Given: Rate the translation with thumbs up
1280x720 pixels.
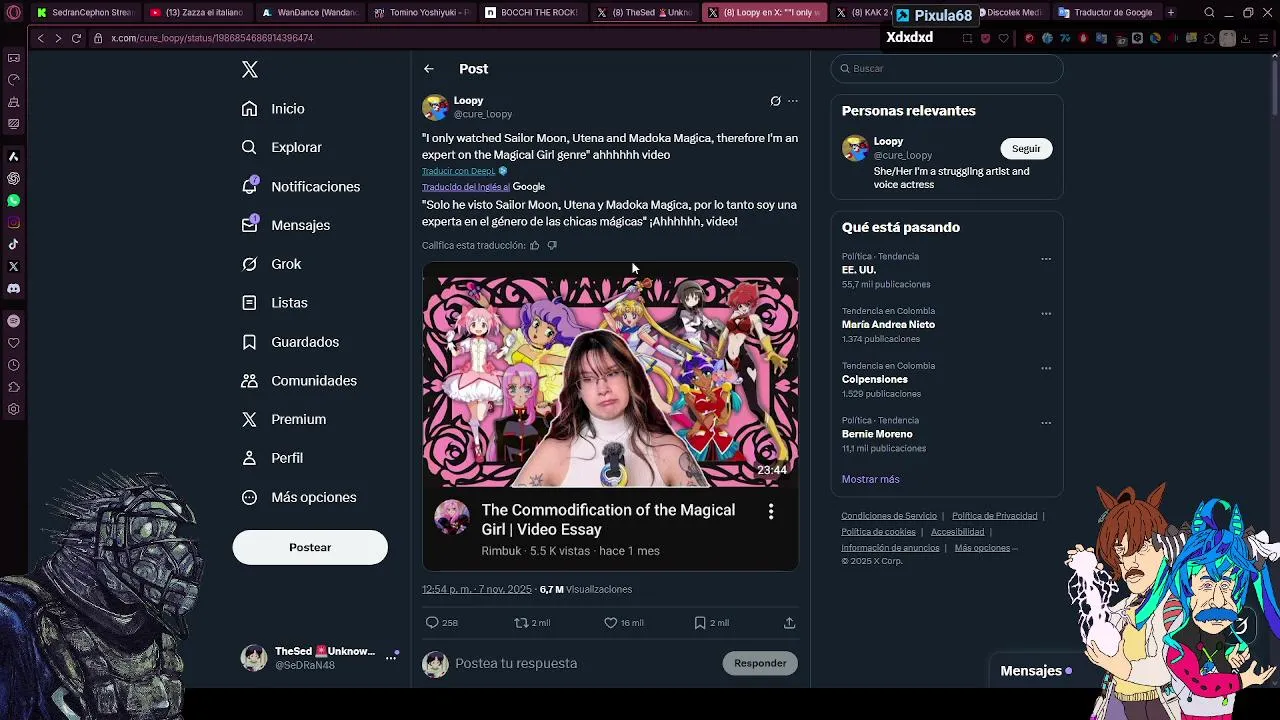Looking at the screenshot, I should pyautogui.click(x=534, y=245).
